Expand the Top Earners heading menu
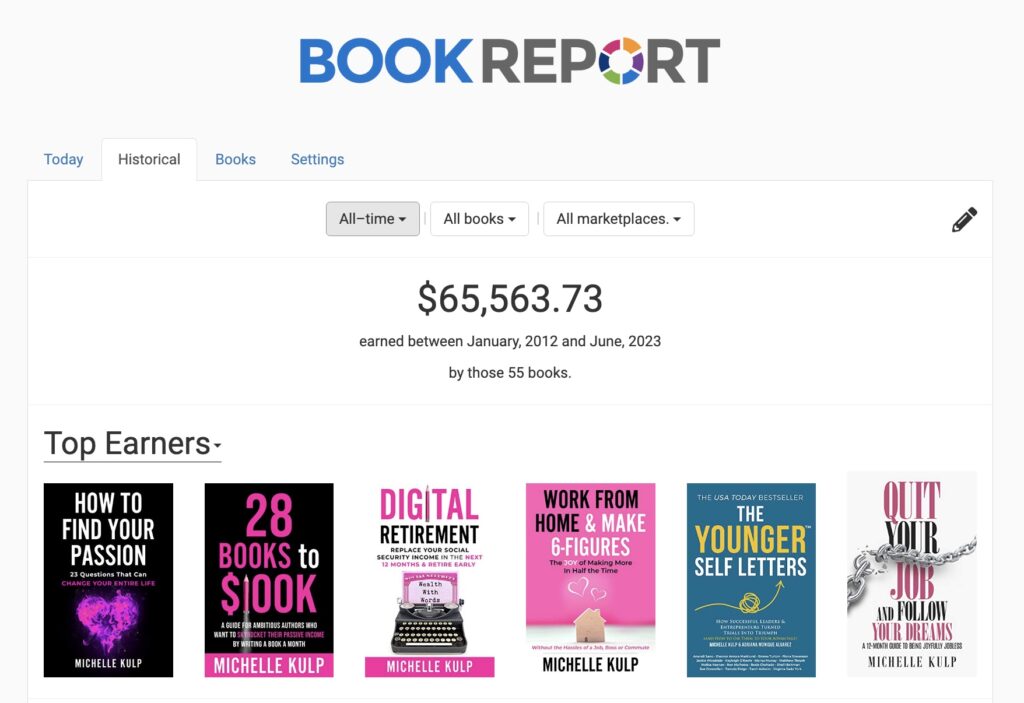The height and width of the screenshot is (703, 1024). 133,444
